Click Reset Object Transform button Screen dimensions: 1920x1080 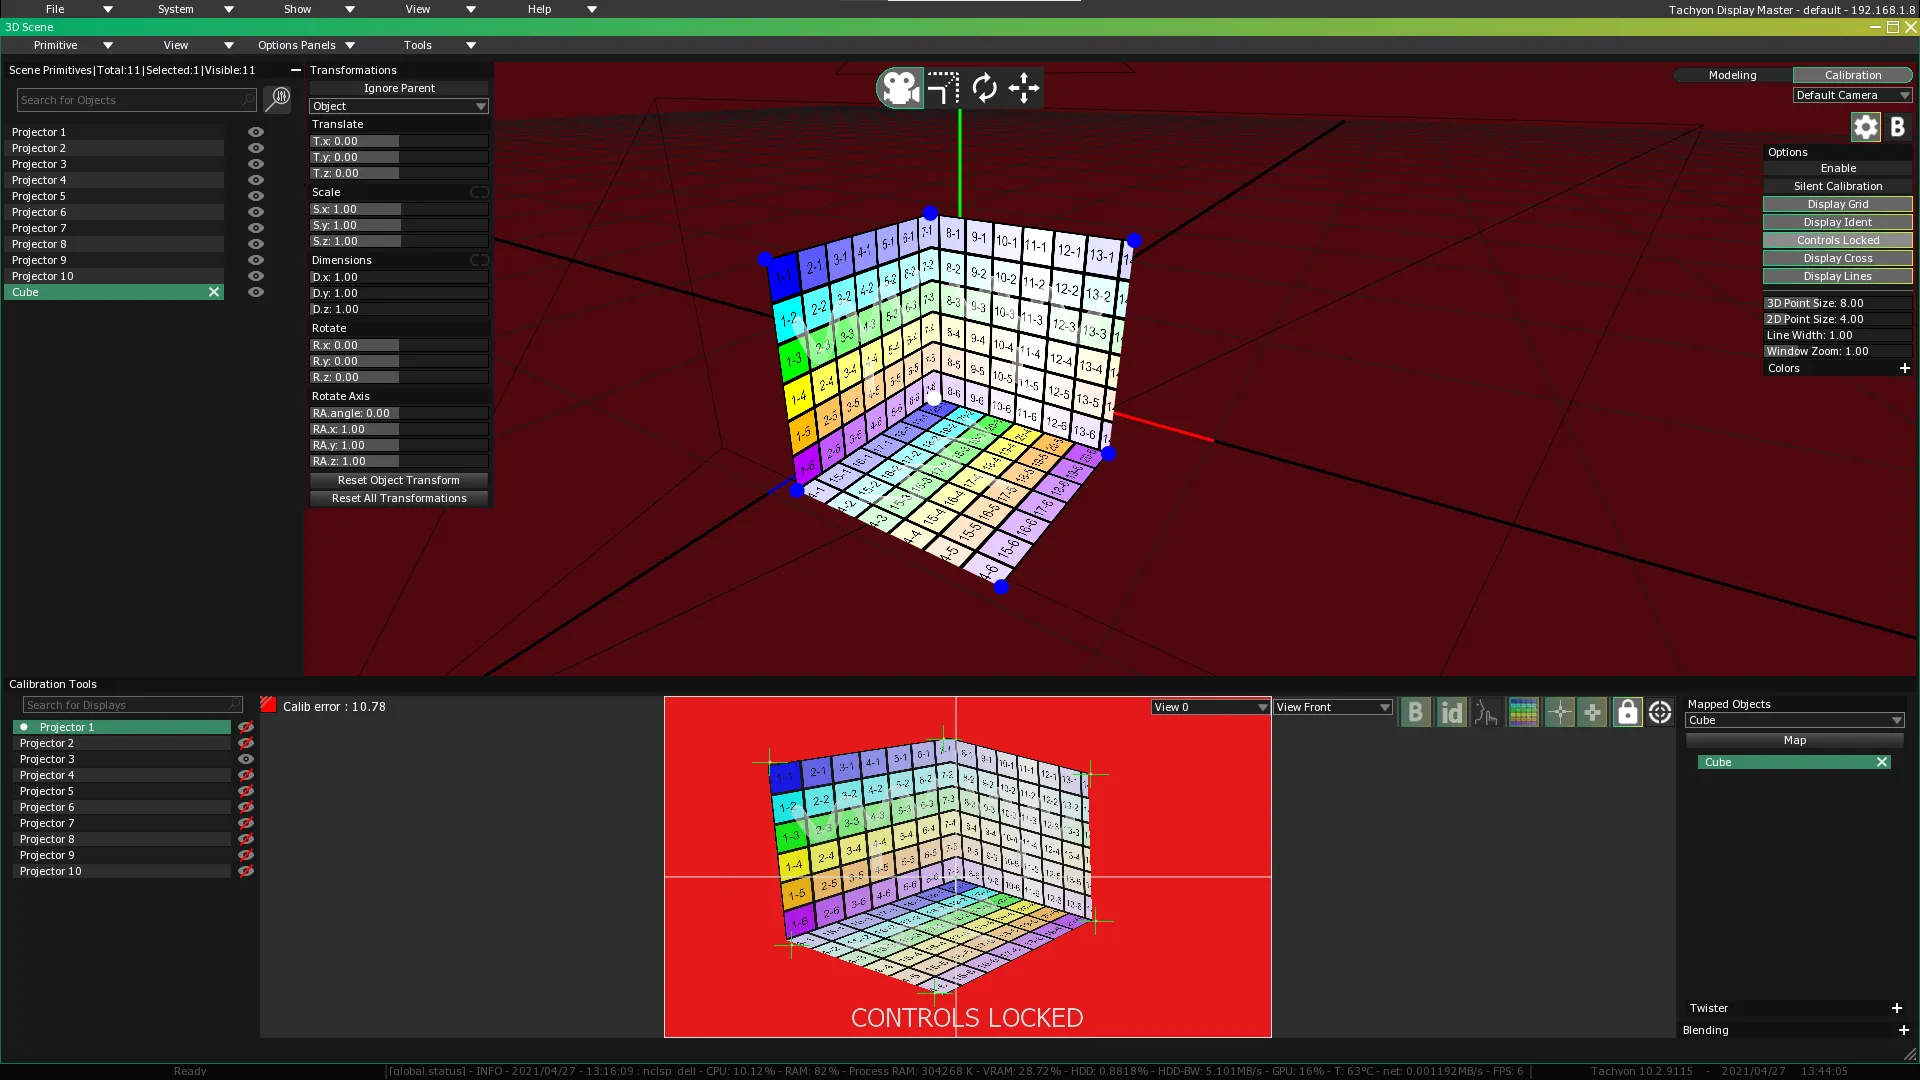[398, 480]
